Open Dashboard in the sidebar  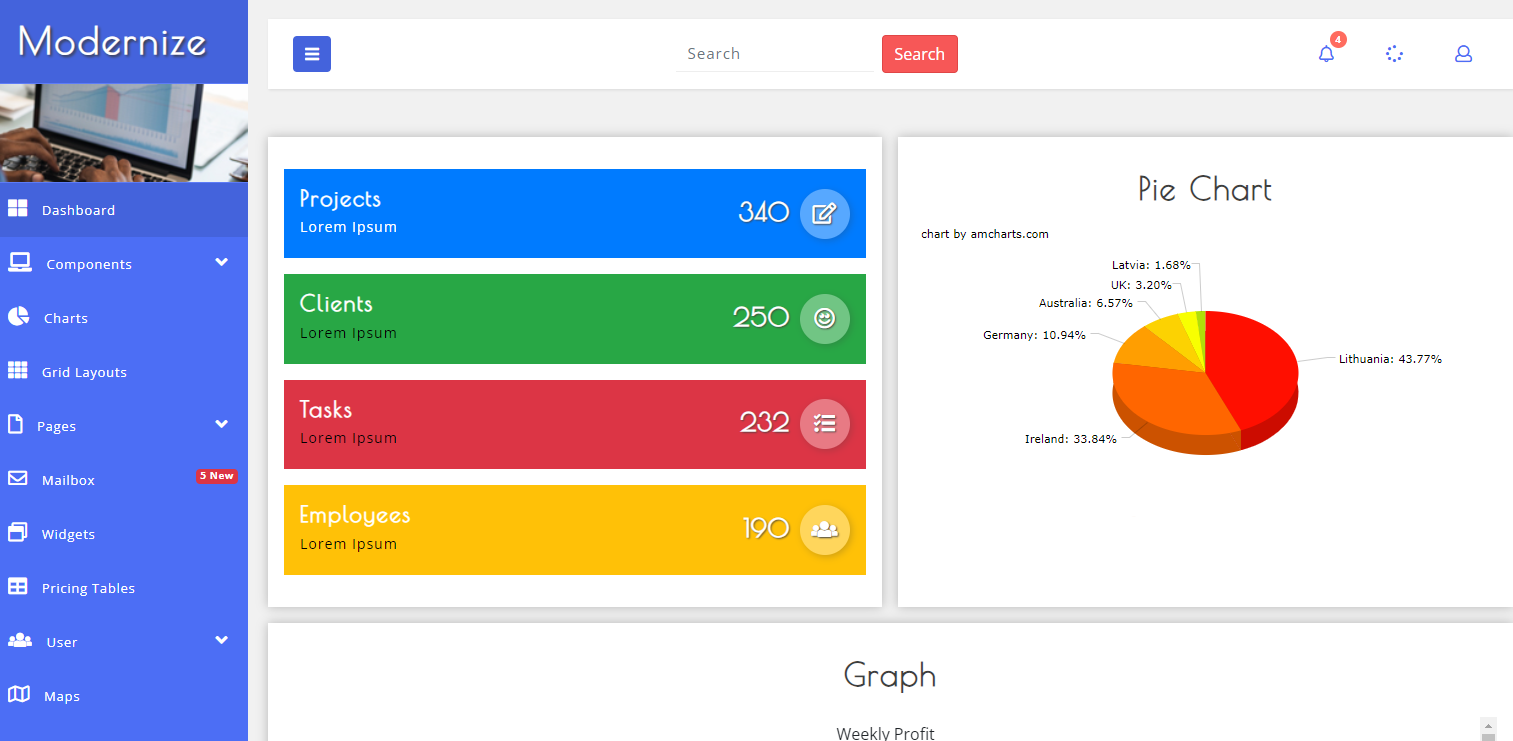tap(78, 210)
